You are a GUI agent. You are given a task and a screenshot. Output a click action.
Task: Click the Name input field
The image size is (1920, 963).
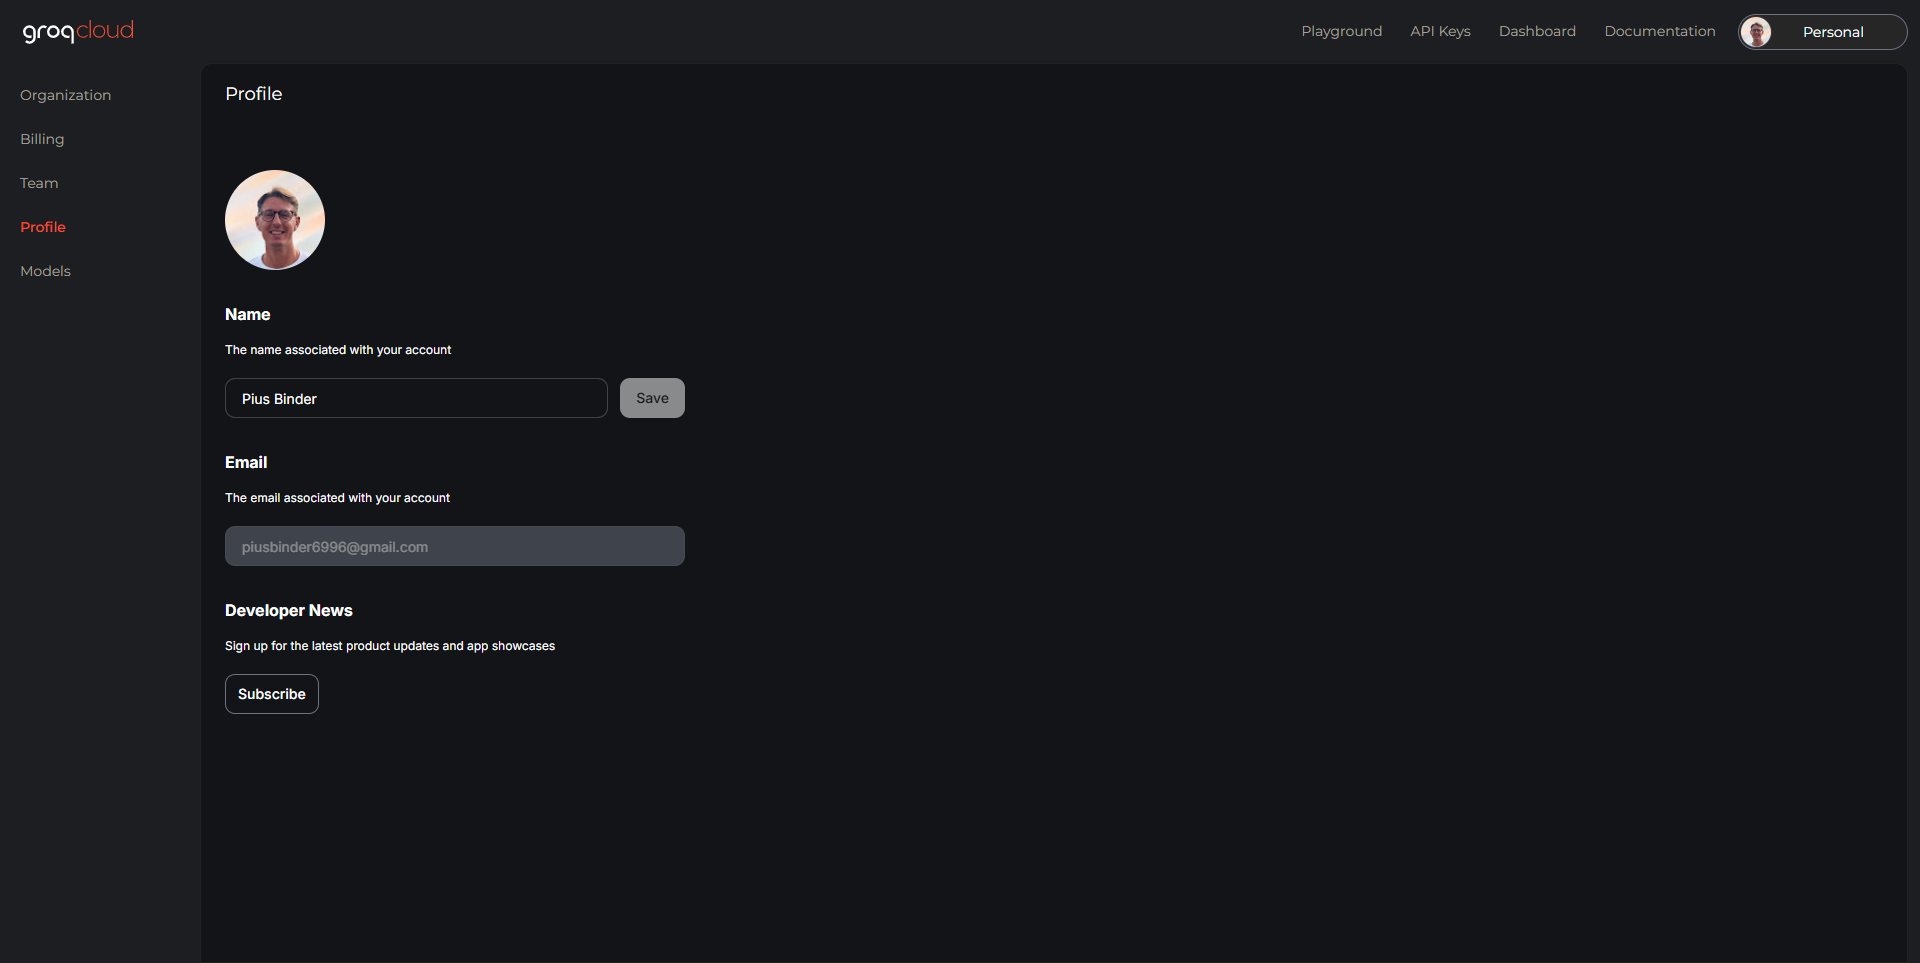click(416, 398)
